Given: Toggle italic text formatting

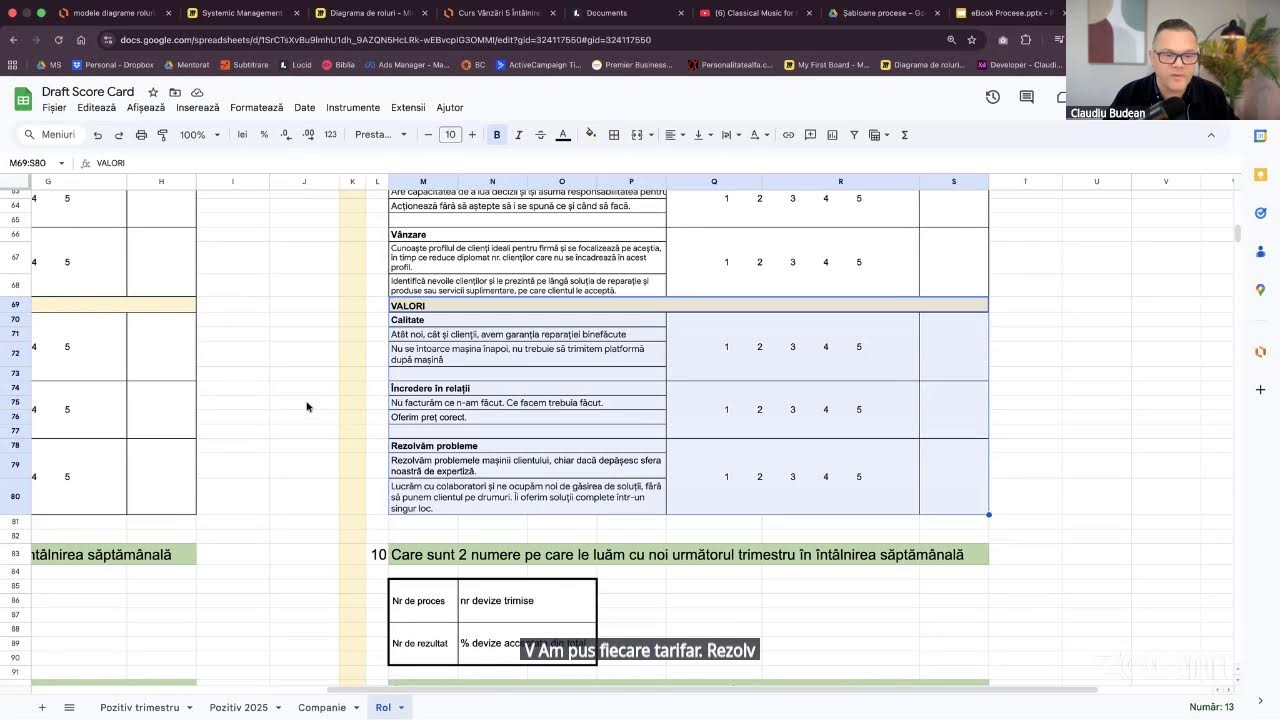Looking at the screenshot, I should (518, 135).
